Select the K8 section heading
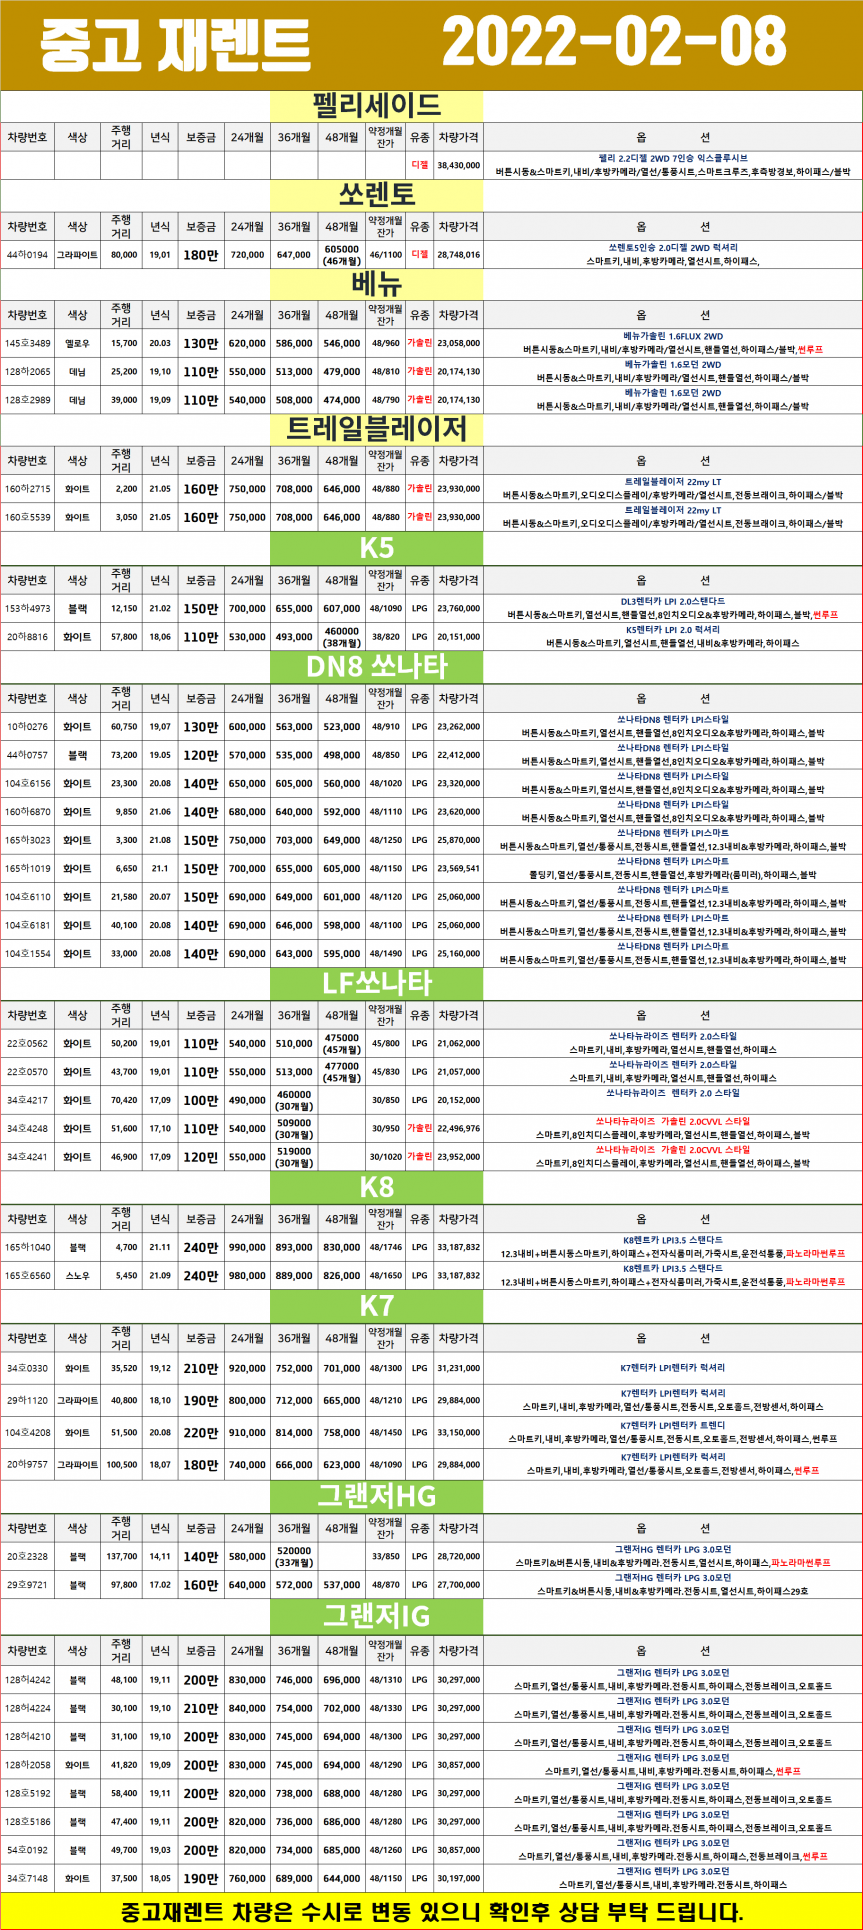The height and width of the screenshot is (1930, 863). click(376, 1187)
